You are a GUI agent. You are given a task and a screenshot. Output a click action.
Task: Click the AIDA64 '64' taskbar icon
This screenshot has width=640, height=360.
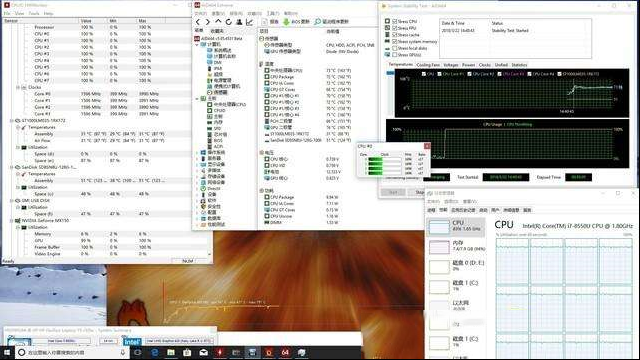pos(285,352)
